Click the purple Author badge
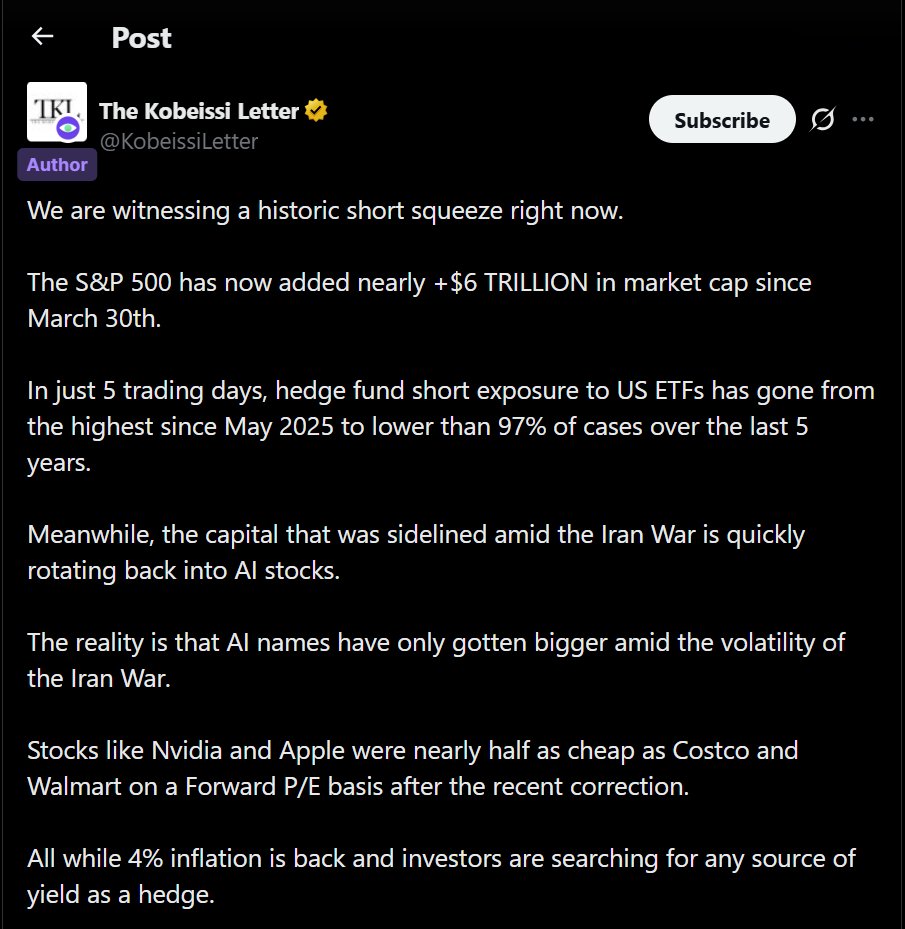The height and width of the screenshot is (929, 905). point(57,165)
